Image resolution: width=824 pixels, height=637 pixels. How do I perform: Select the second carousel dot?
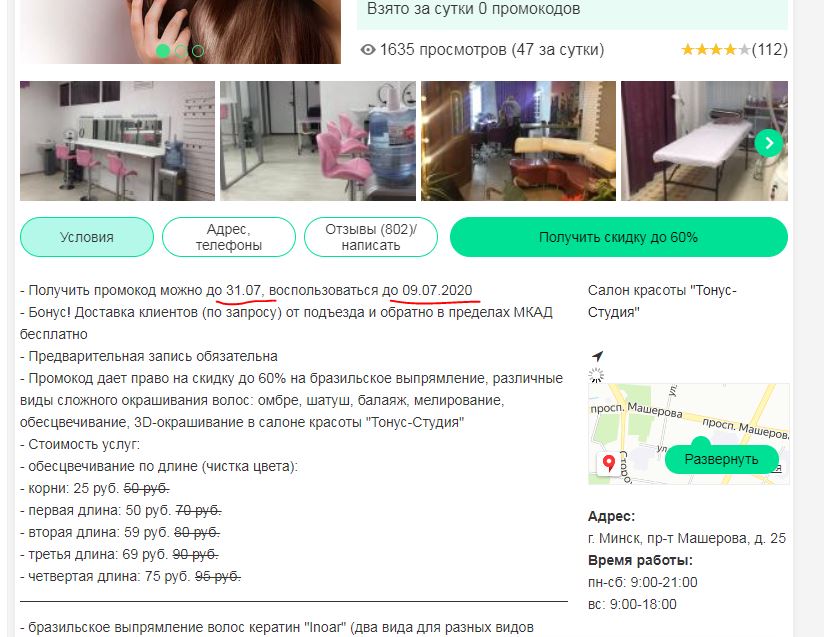click(x=181, y=50)
